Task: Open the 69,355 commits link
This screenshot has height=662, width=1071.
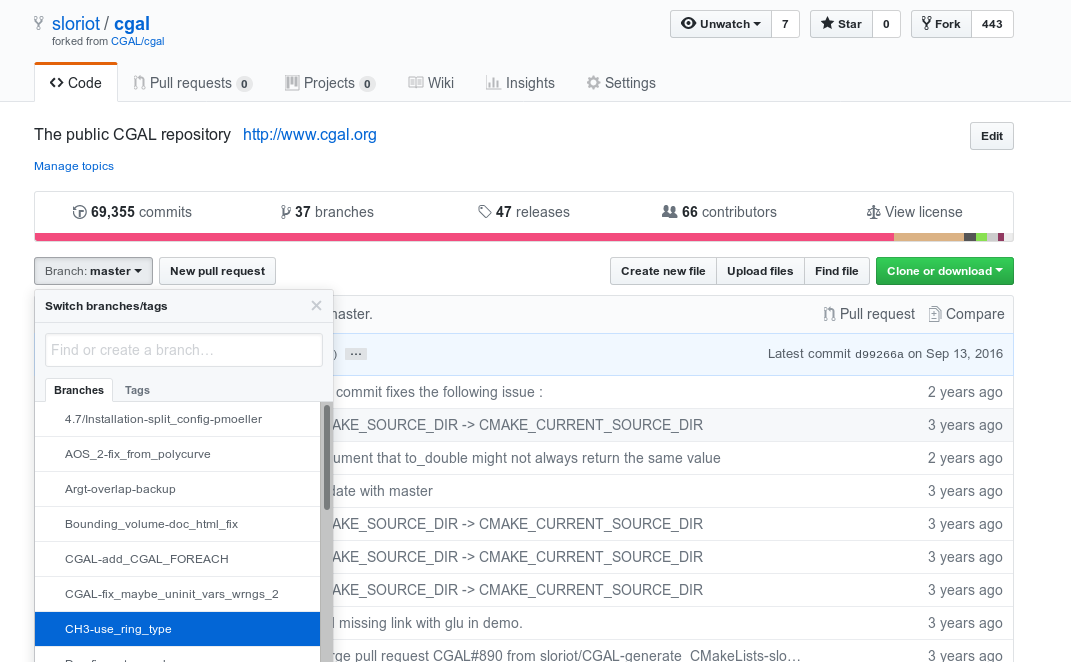Action: (x=132, y=212)
